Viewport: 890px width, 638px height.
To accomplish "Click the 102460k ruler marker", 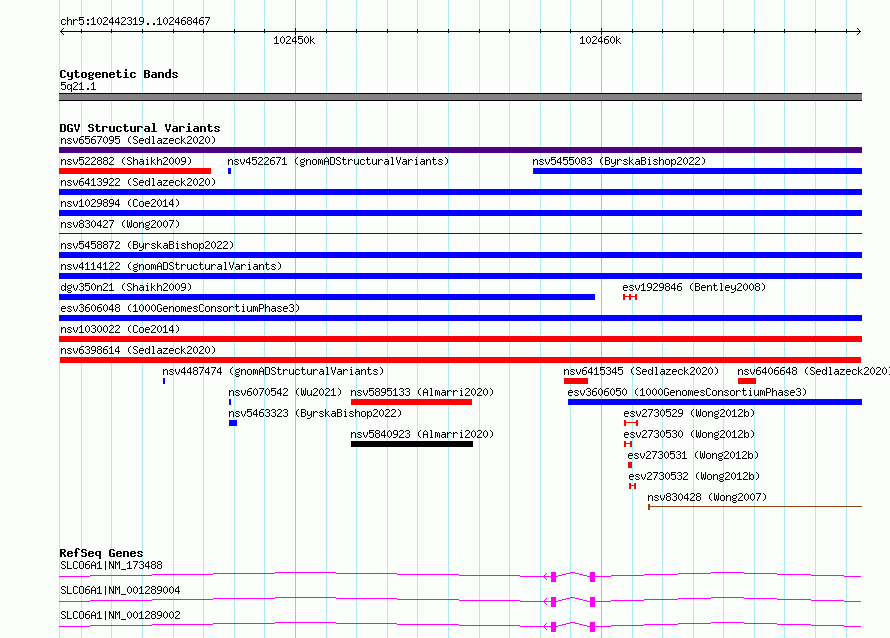I will click(600, 40).
